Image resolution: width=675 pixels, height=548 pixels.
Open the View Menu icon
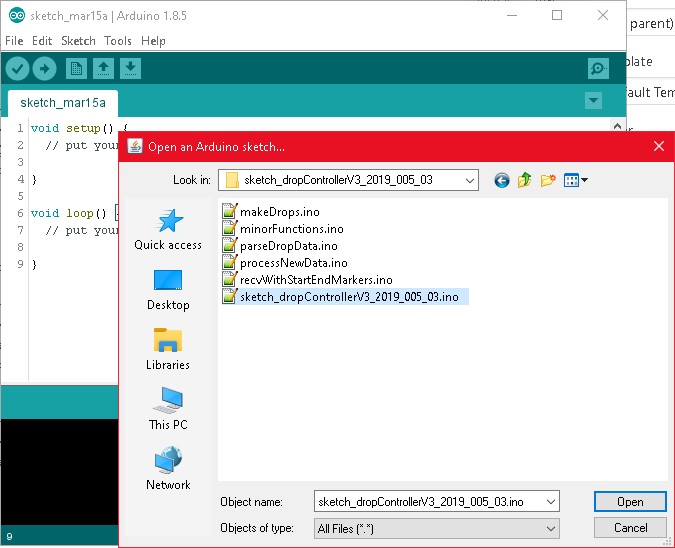(x=576, y=180)
